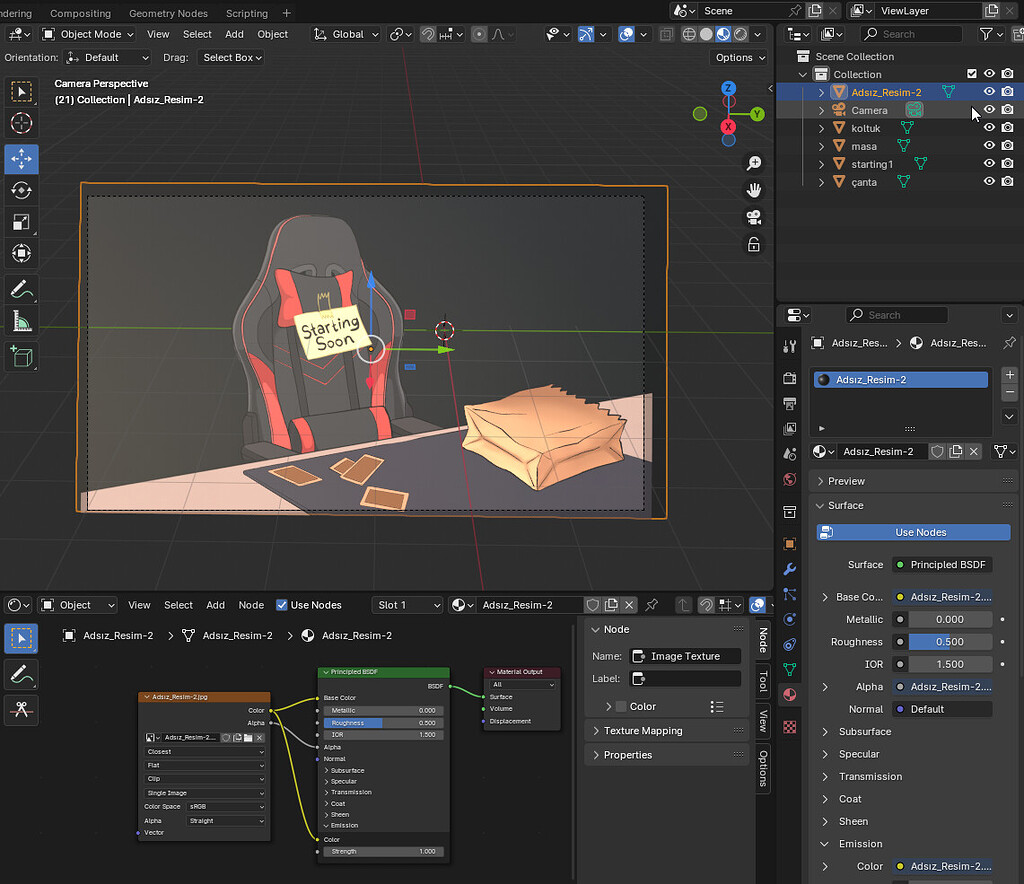Open the Output properties tab
Screen dimensions: 1024x884
tap(790, 403)
